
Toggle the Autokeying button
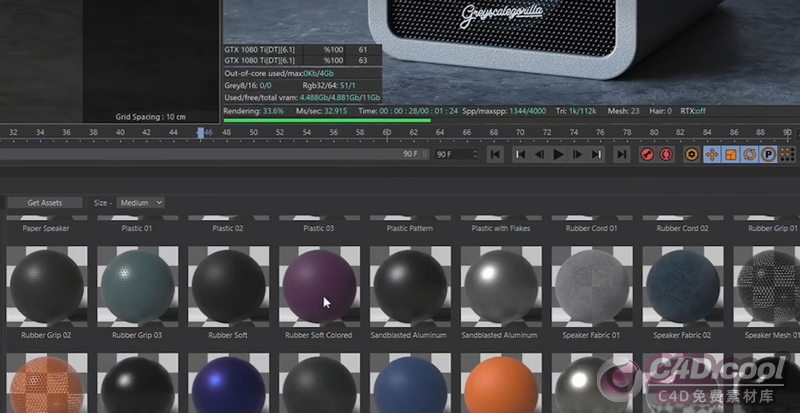(x=666, y=154)
